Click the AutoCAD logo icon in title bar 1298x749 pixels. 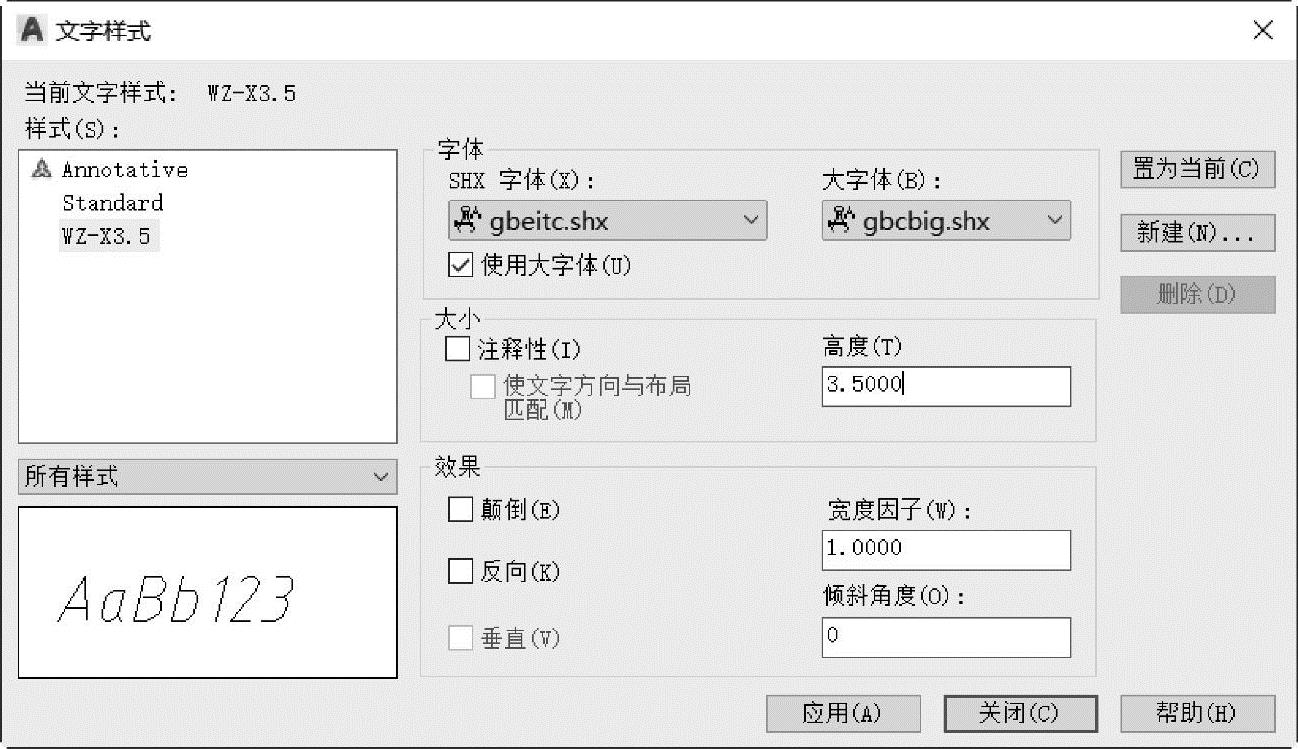(x=33, y=31)
